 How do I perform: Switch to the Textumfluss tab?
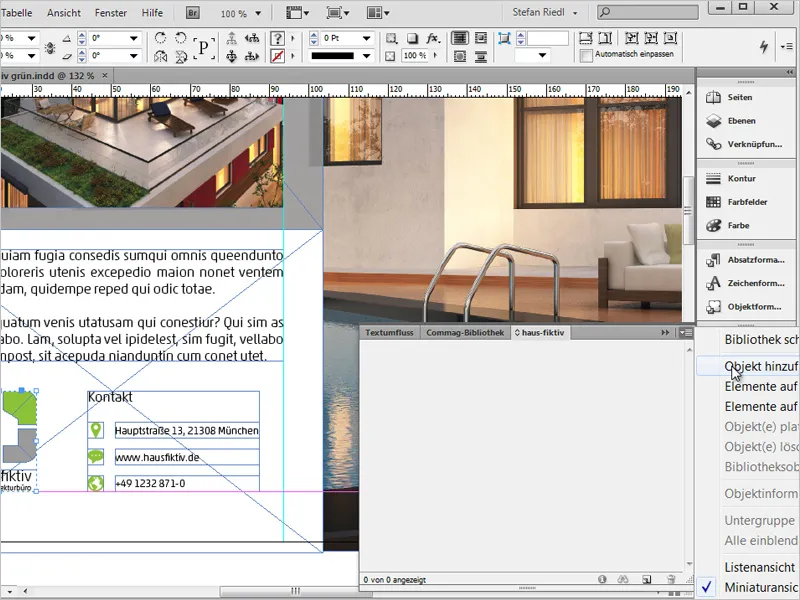click(x=389, y=333)
